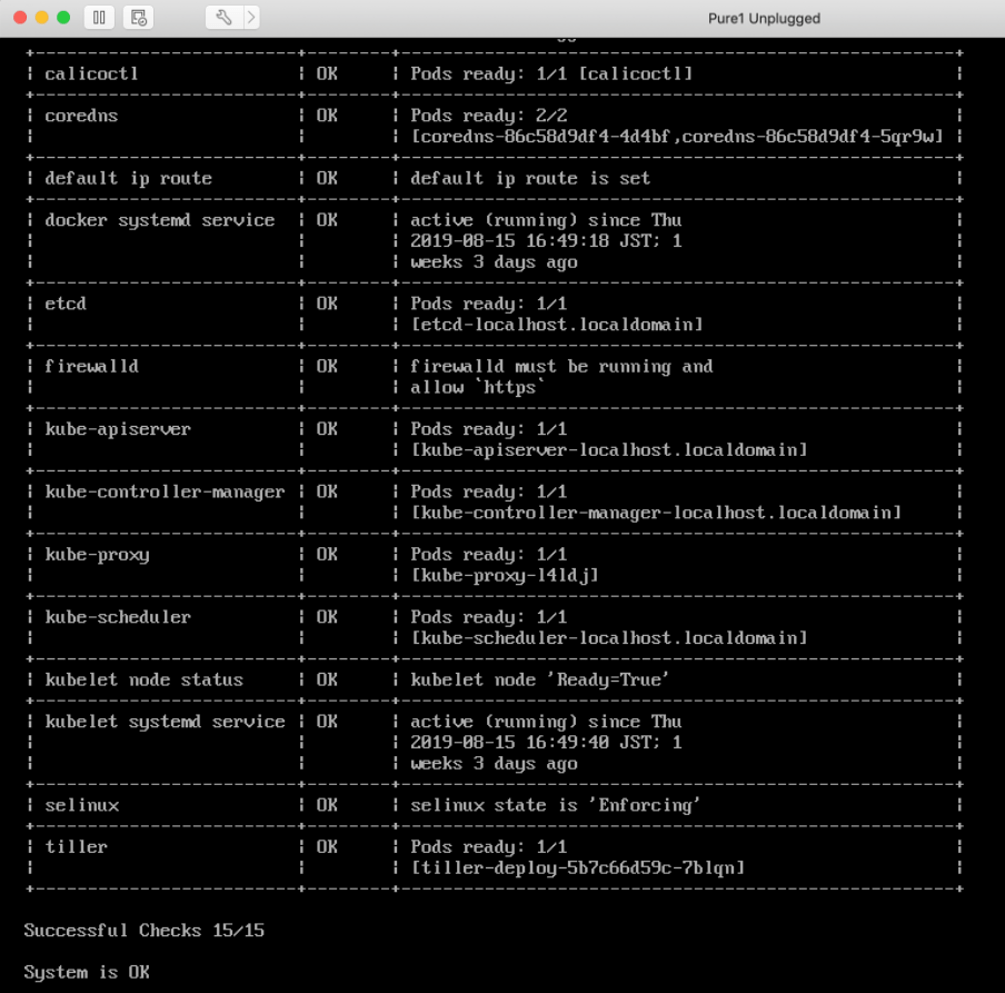This screenshot has width=1005, height=993.
Task: Click OK status in calicoctl row
Action: 327,74
